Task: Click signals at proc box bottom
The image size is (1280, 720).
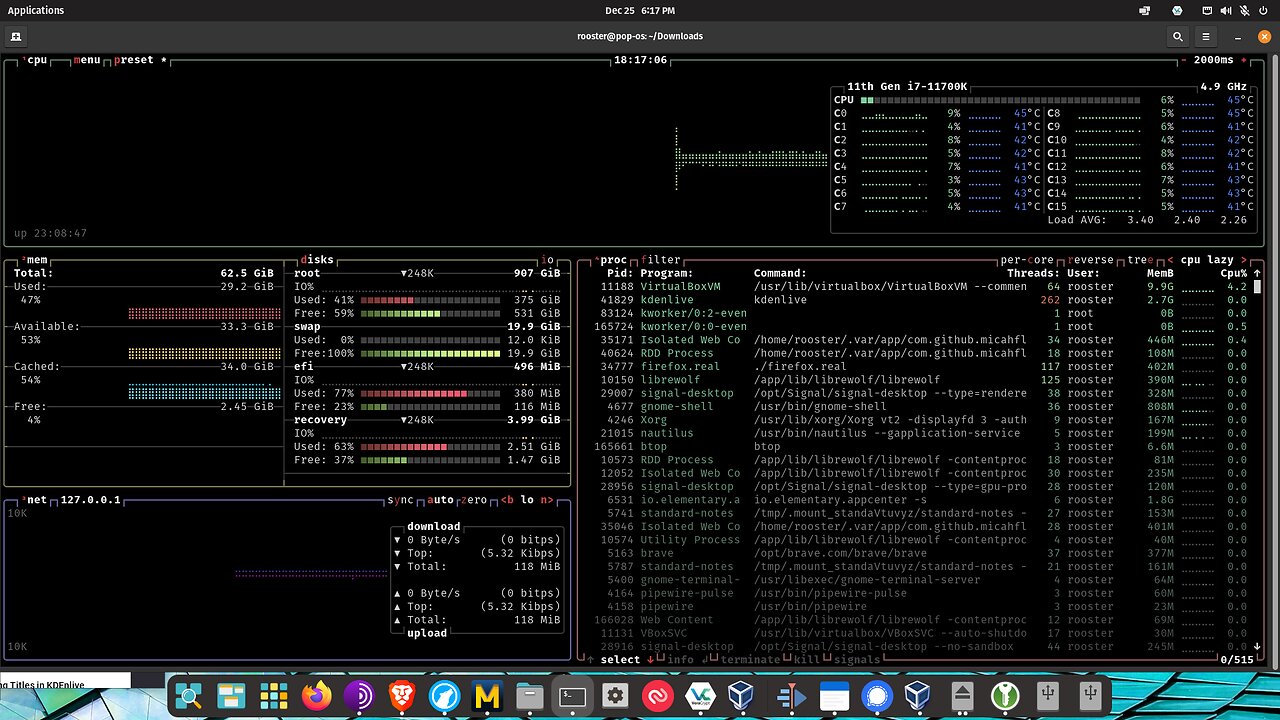Action: coord(857,660)
